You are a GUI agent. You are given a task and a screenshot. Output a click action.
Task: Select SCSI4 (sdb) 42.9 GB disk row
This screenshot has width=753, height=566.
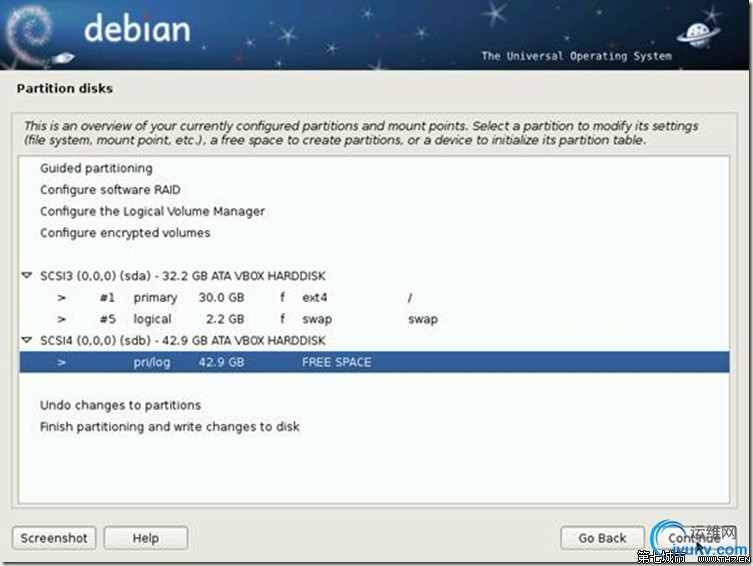click(374, 340)
